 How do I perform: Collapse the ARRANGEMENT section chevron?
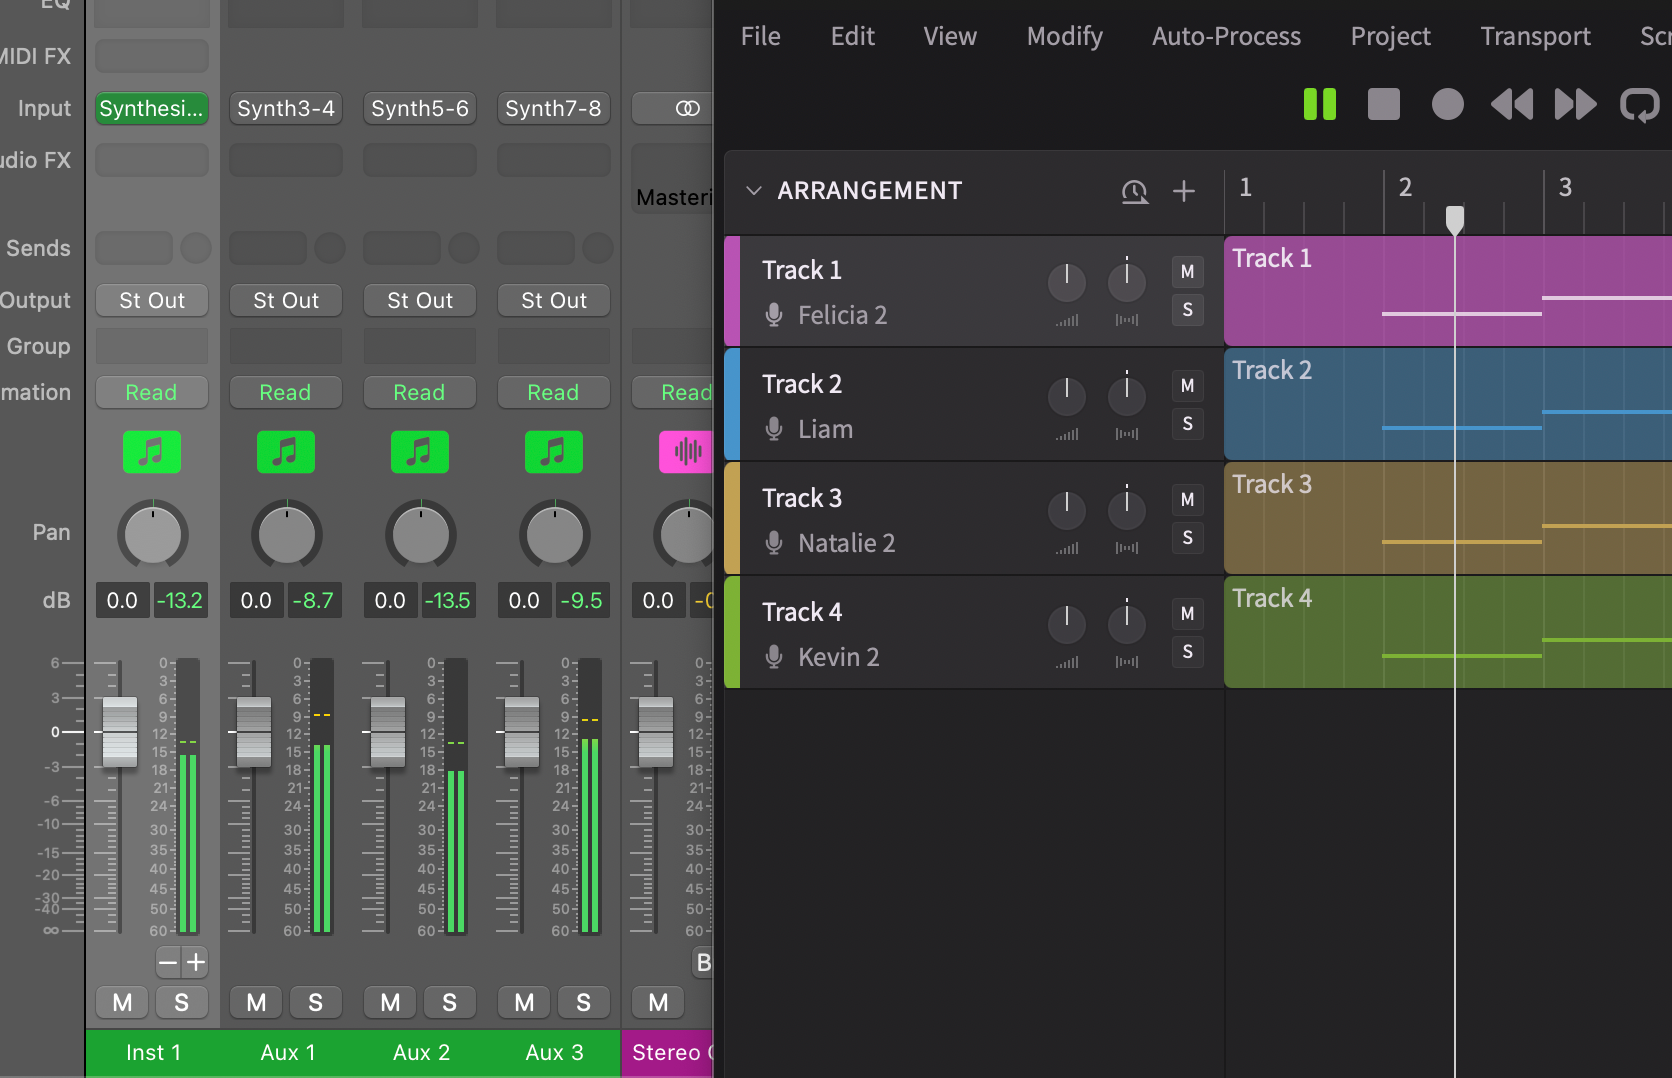[x=754, y=190]
